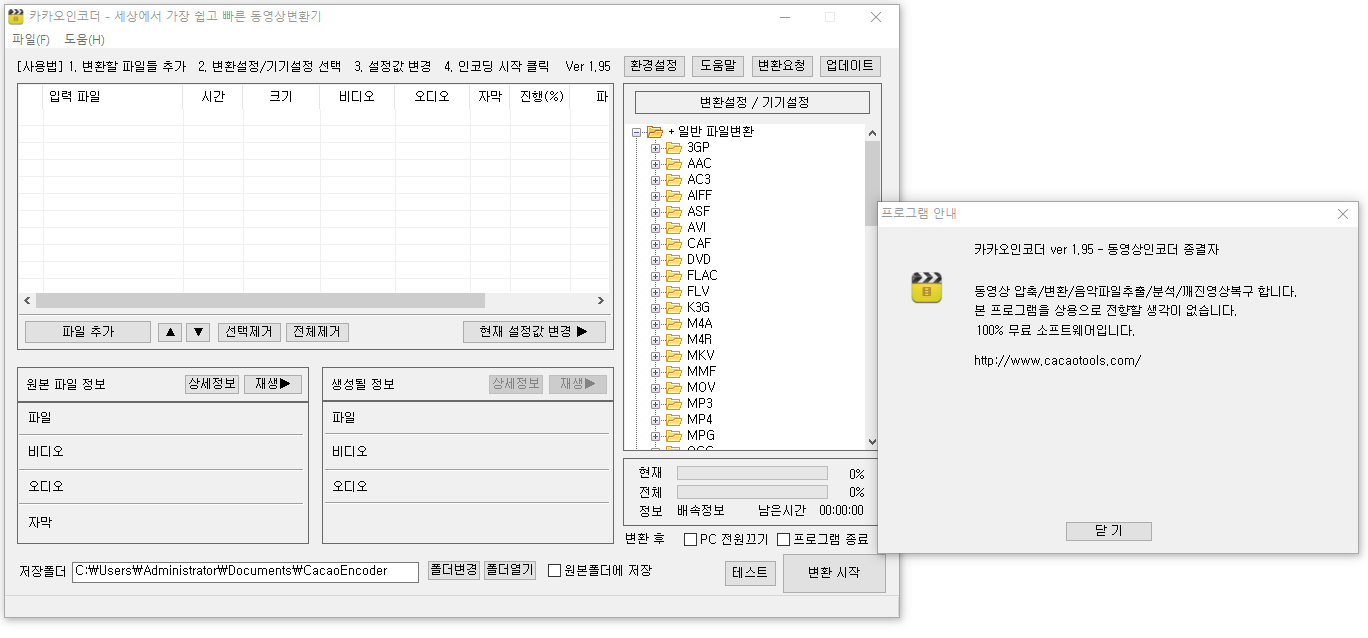This screenshot has width=1368, height=638.
Task: Click 선택제거 to remove selected file
Action: tap(249, 332)
